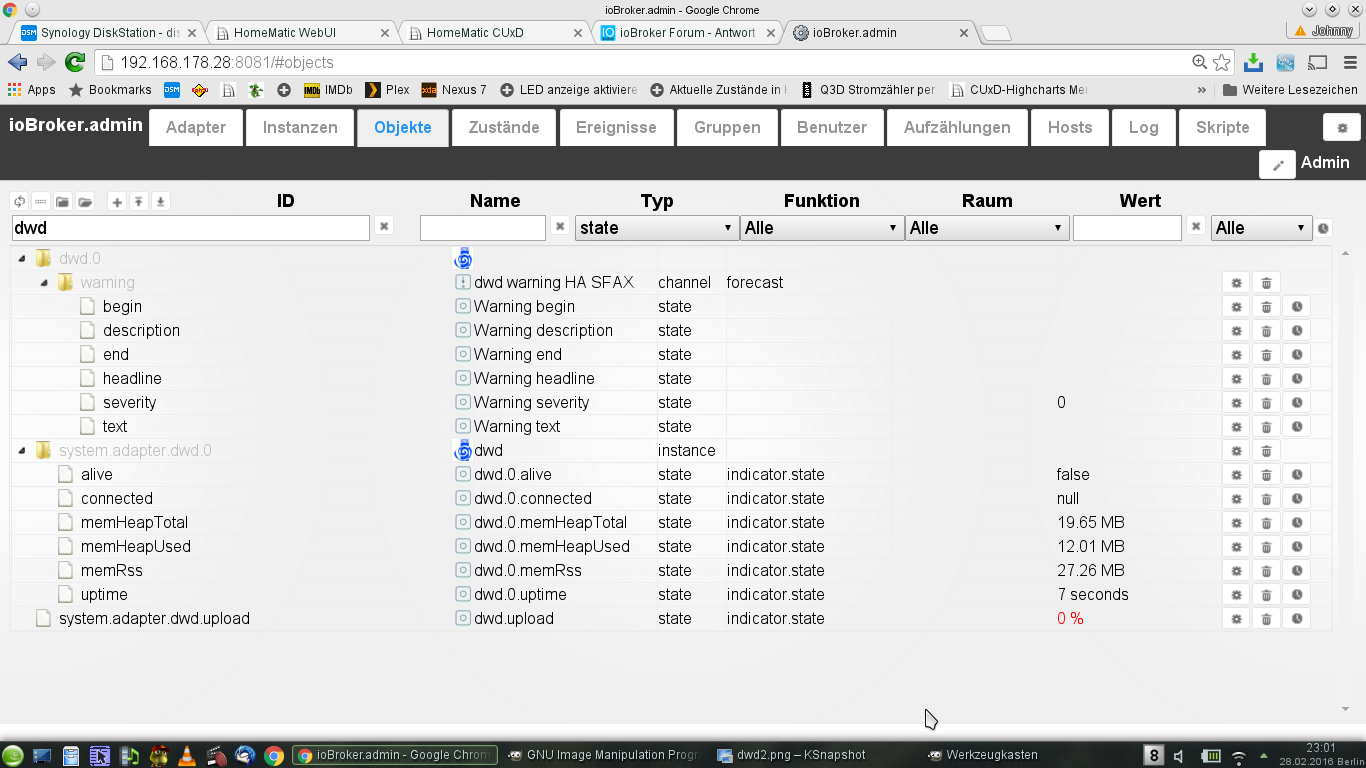Viewport: 1366px width, 768px height.
Task: Open the Nexus 7 bookmark
Action: [x=454, y=90]
